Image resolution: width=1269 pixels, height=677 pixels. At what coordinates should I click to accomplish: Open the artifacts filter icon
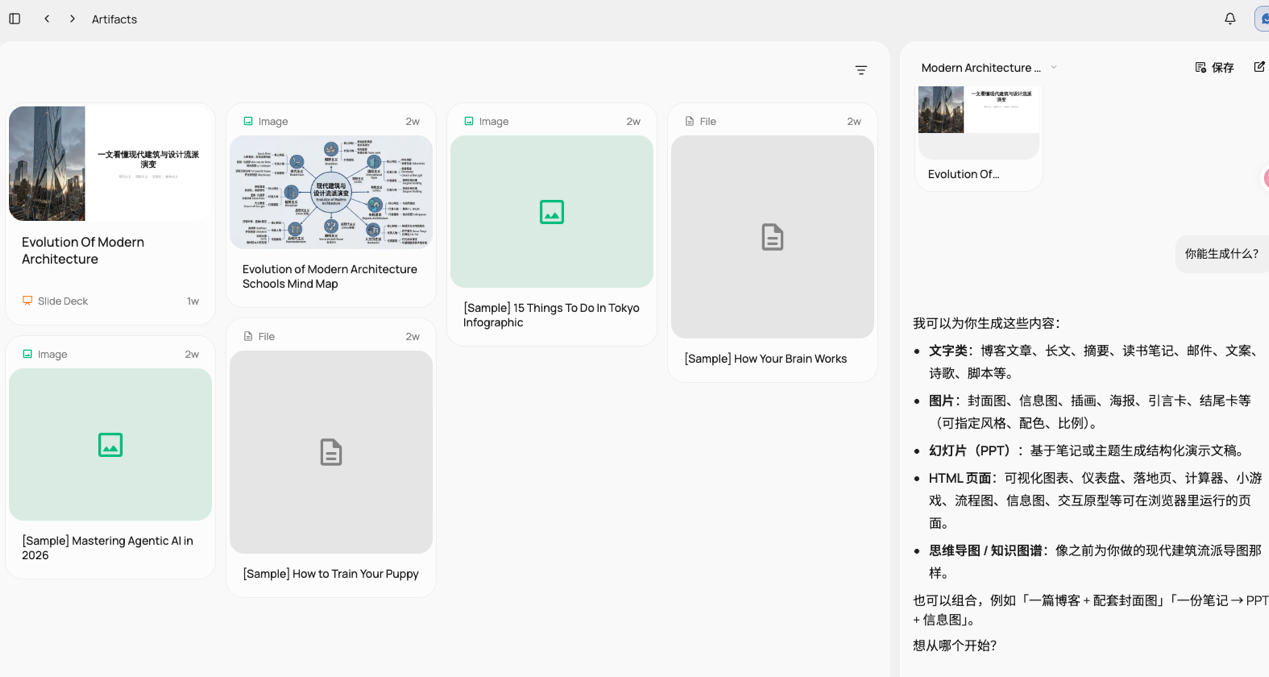[861, 70]
